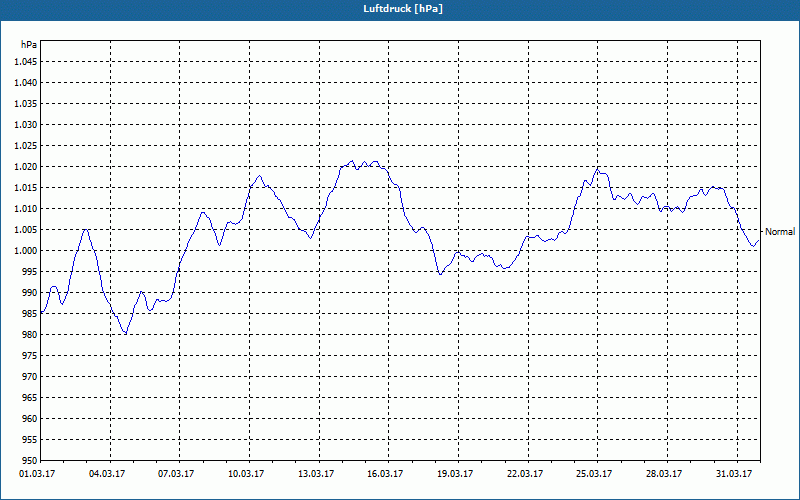
Task: Select the 1.045 y-axis value
Action: click(x=26, y=62)
